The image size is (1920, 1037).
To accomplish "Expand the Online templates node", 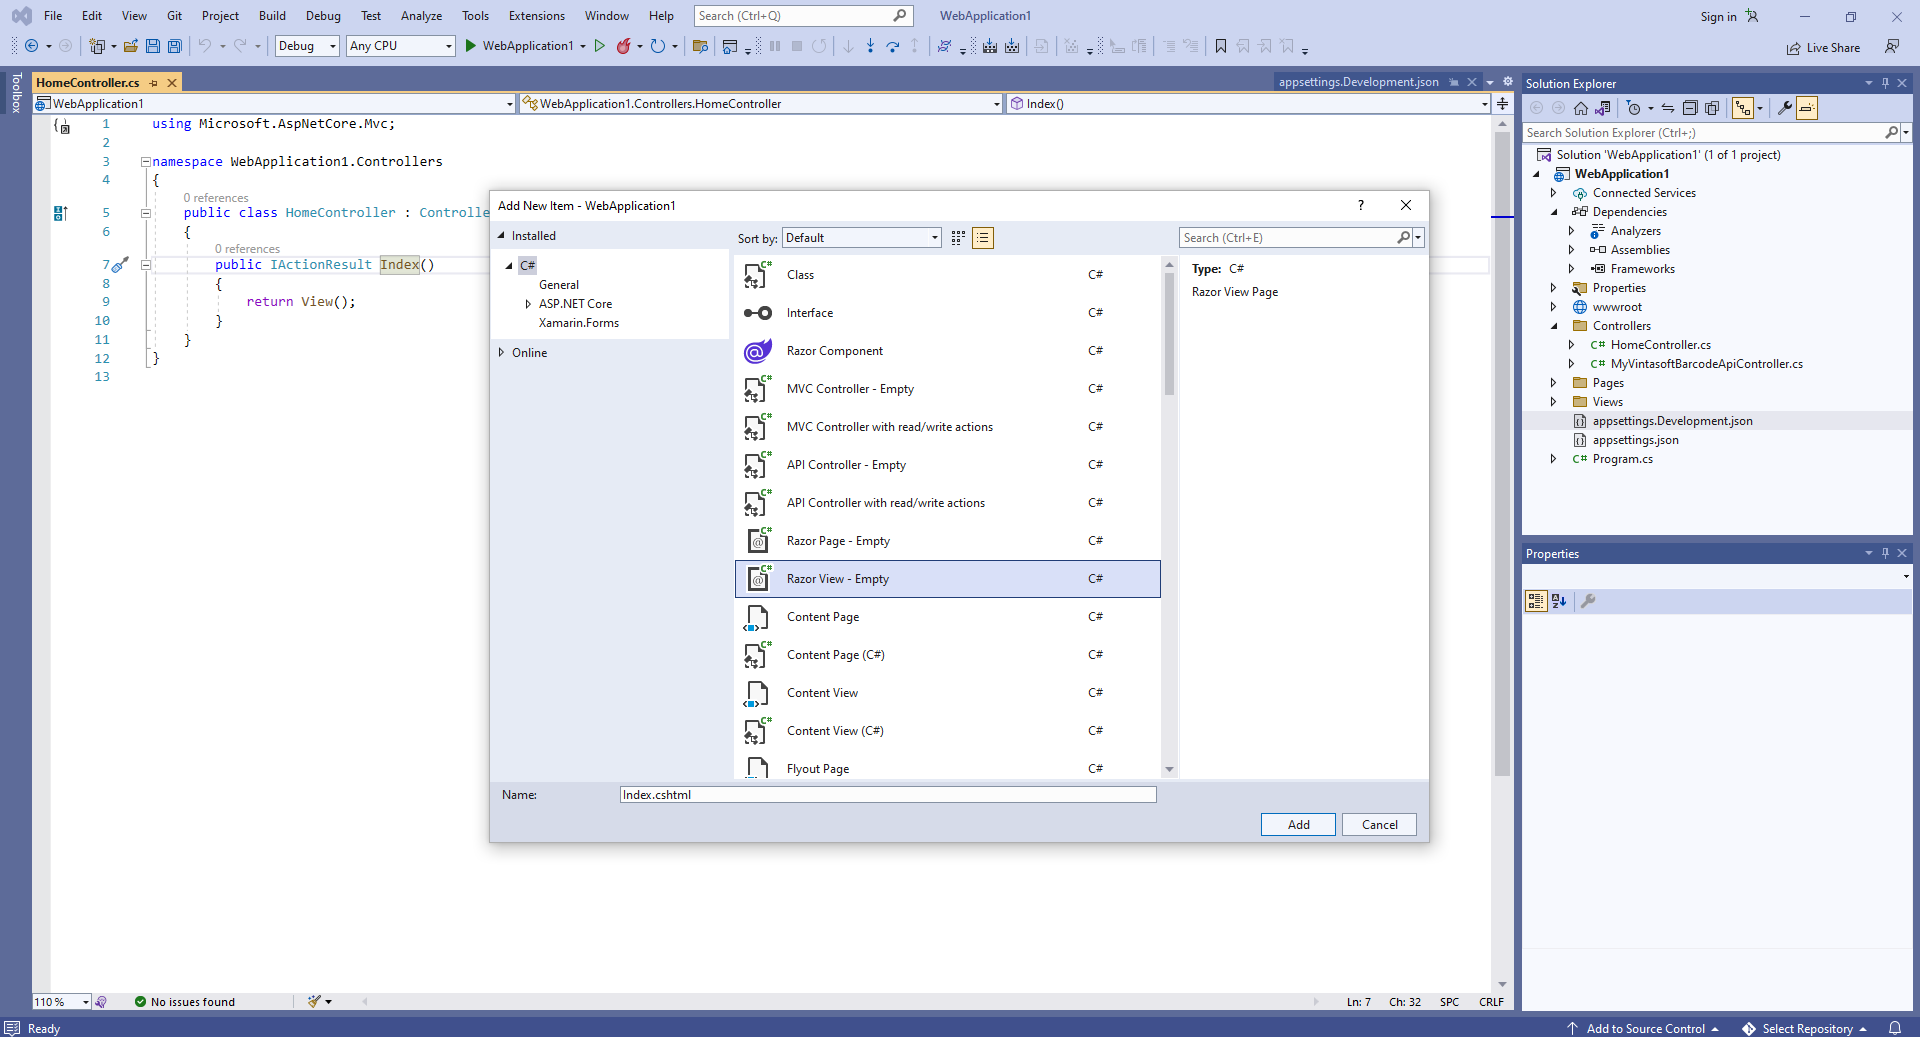I will pos(501,353).
